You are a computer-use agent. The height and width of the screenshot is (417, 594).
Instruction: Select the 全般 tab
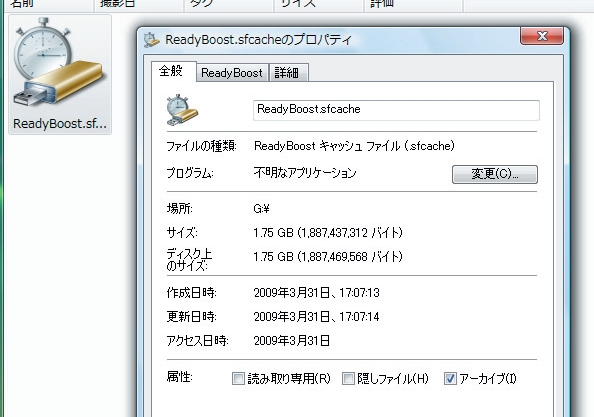(173, 71)
